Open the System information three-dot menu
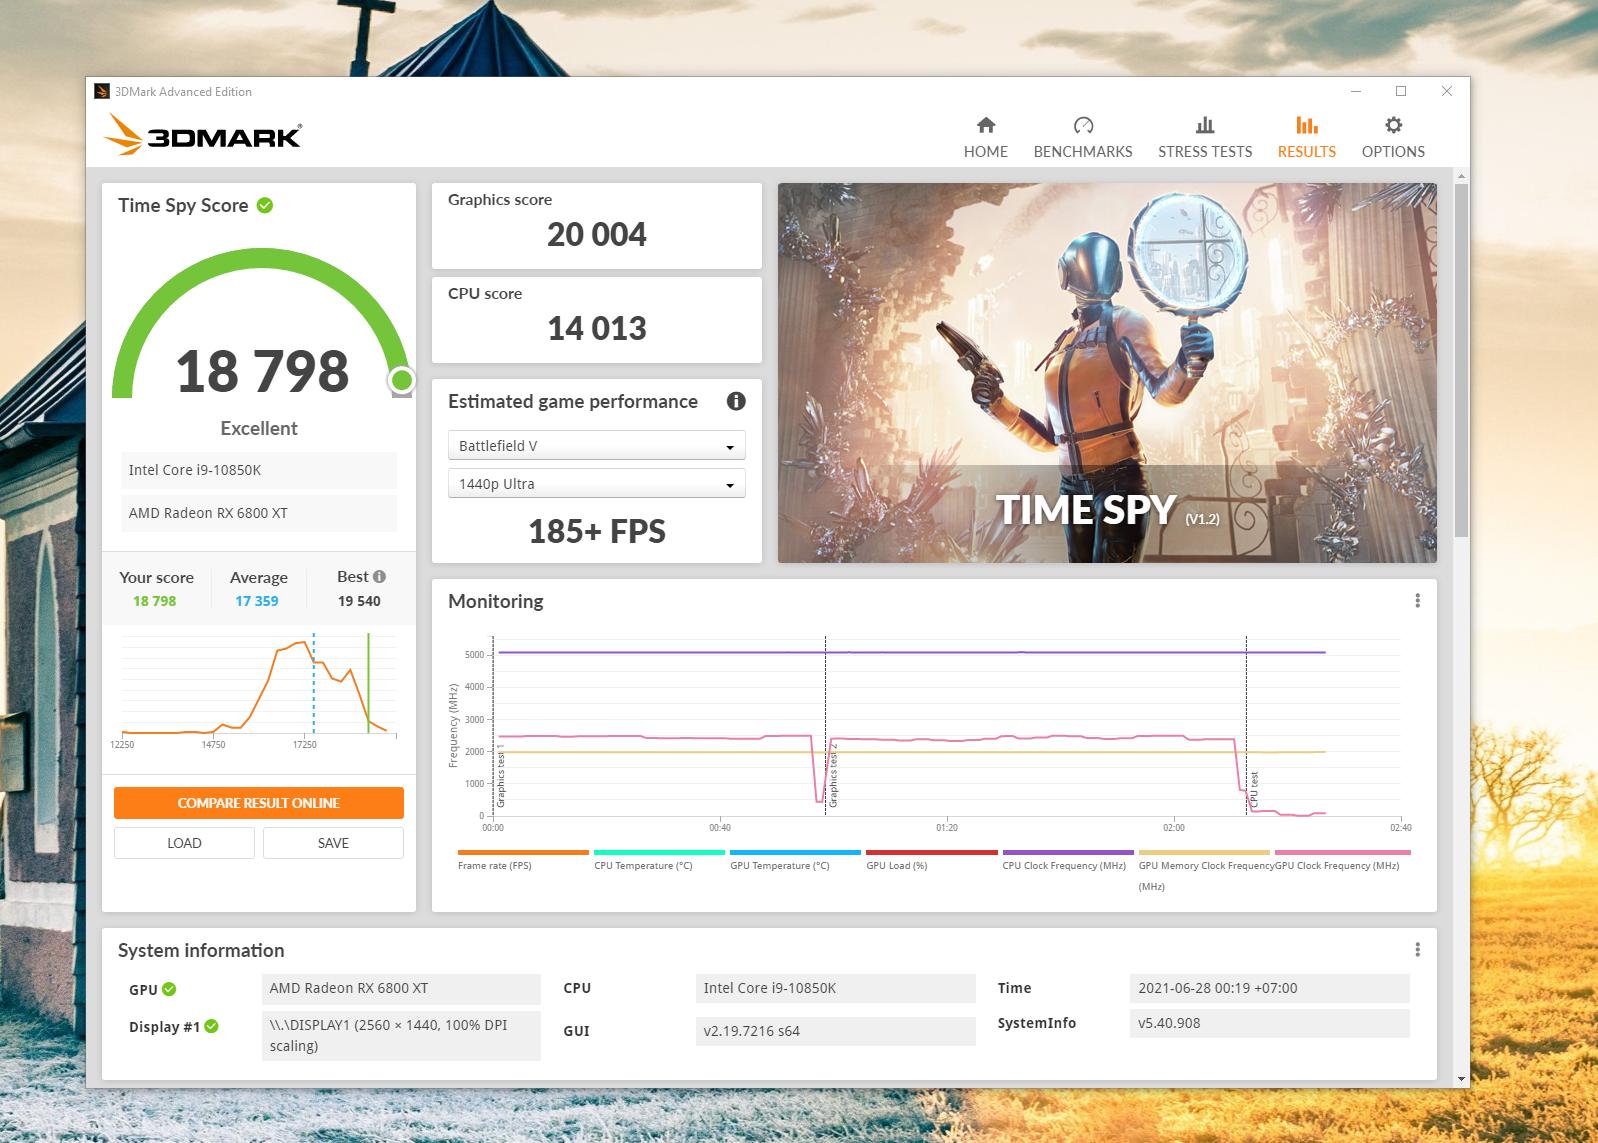The height and width of the screenshot is (1143, 1598). coord(1417,949)
